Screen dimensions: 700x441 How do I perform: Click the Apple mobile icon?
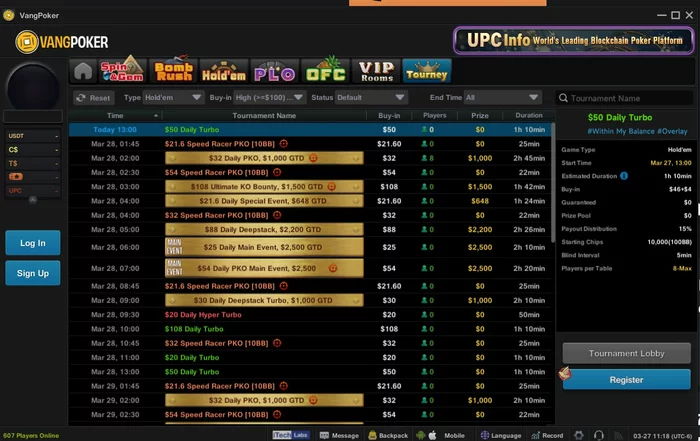pyautogui.click(x=432, y=435)
